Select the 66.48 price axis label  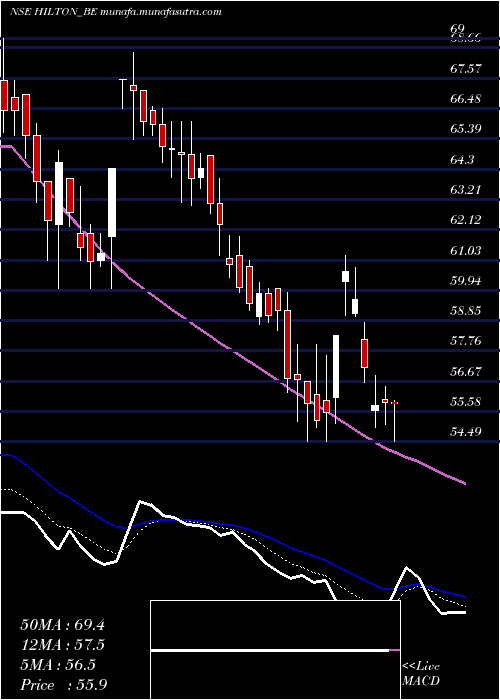[466, 99]
